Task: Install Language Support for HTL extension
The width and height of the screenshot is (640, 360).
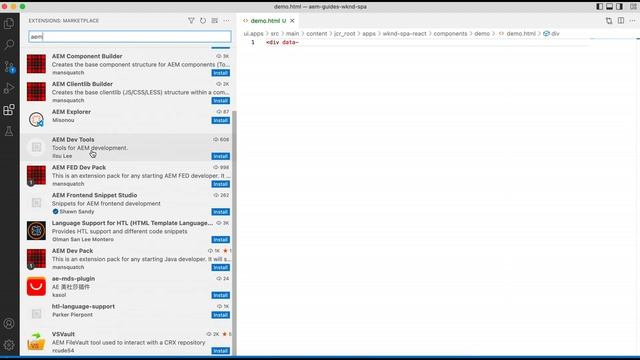Action: point(220,240)
